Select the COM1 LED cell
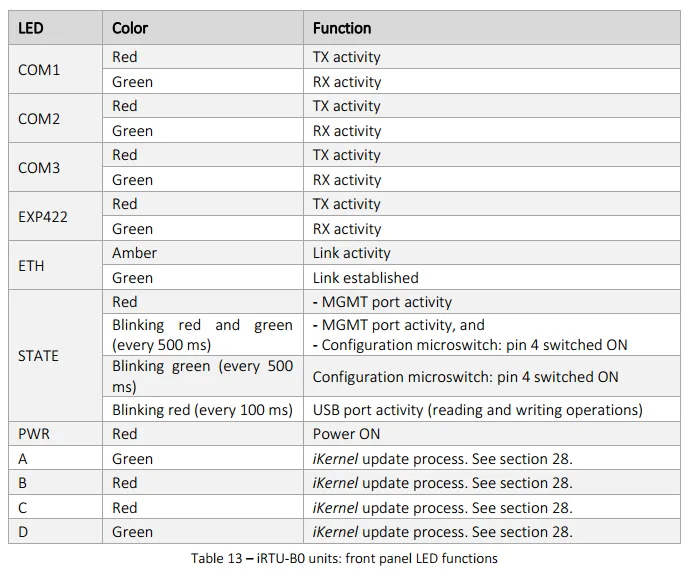This screenshot has height=571, width=687. pyautogui.click(x=55, y=69)
